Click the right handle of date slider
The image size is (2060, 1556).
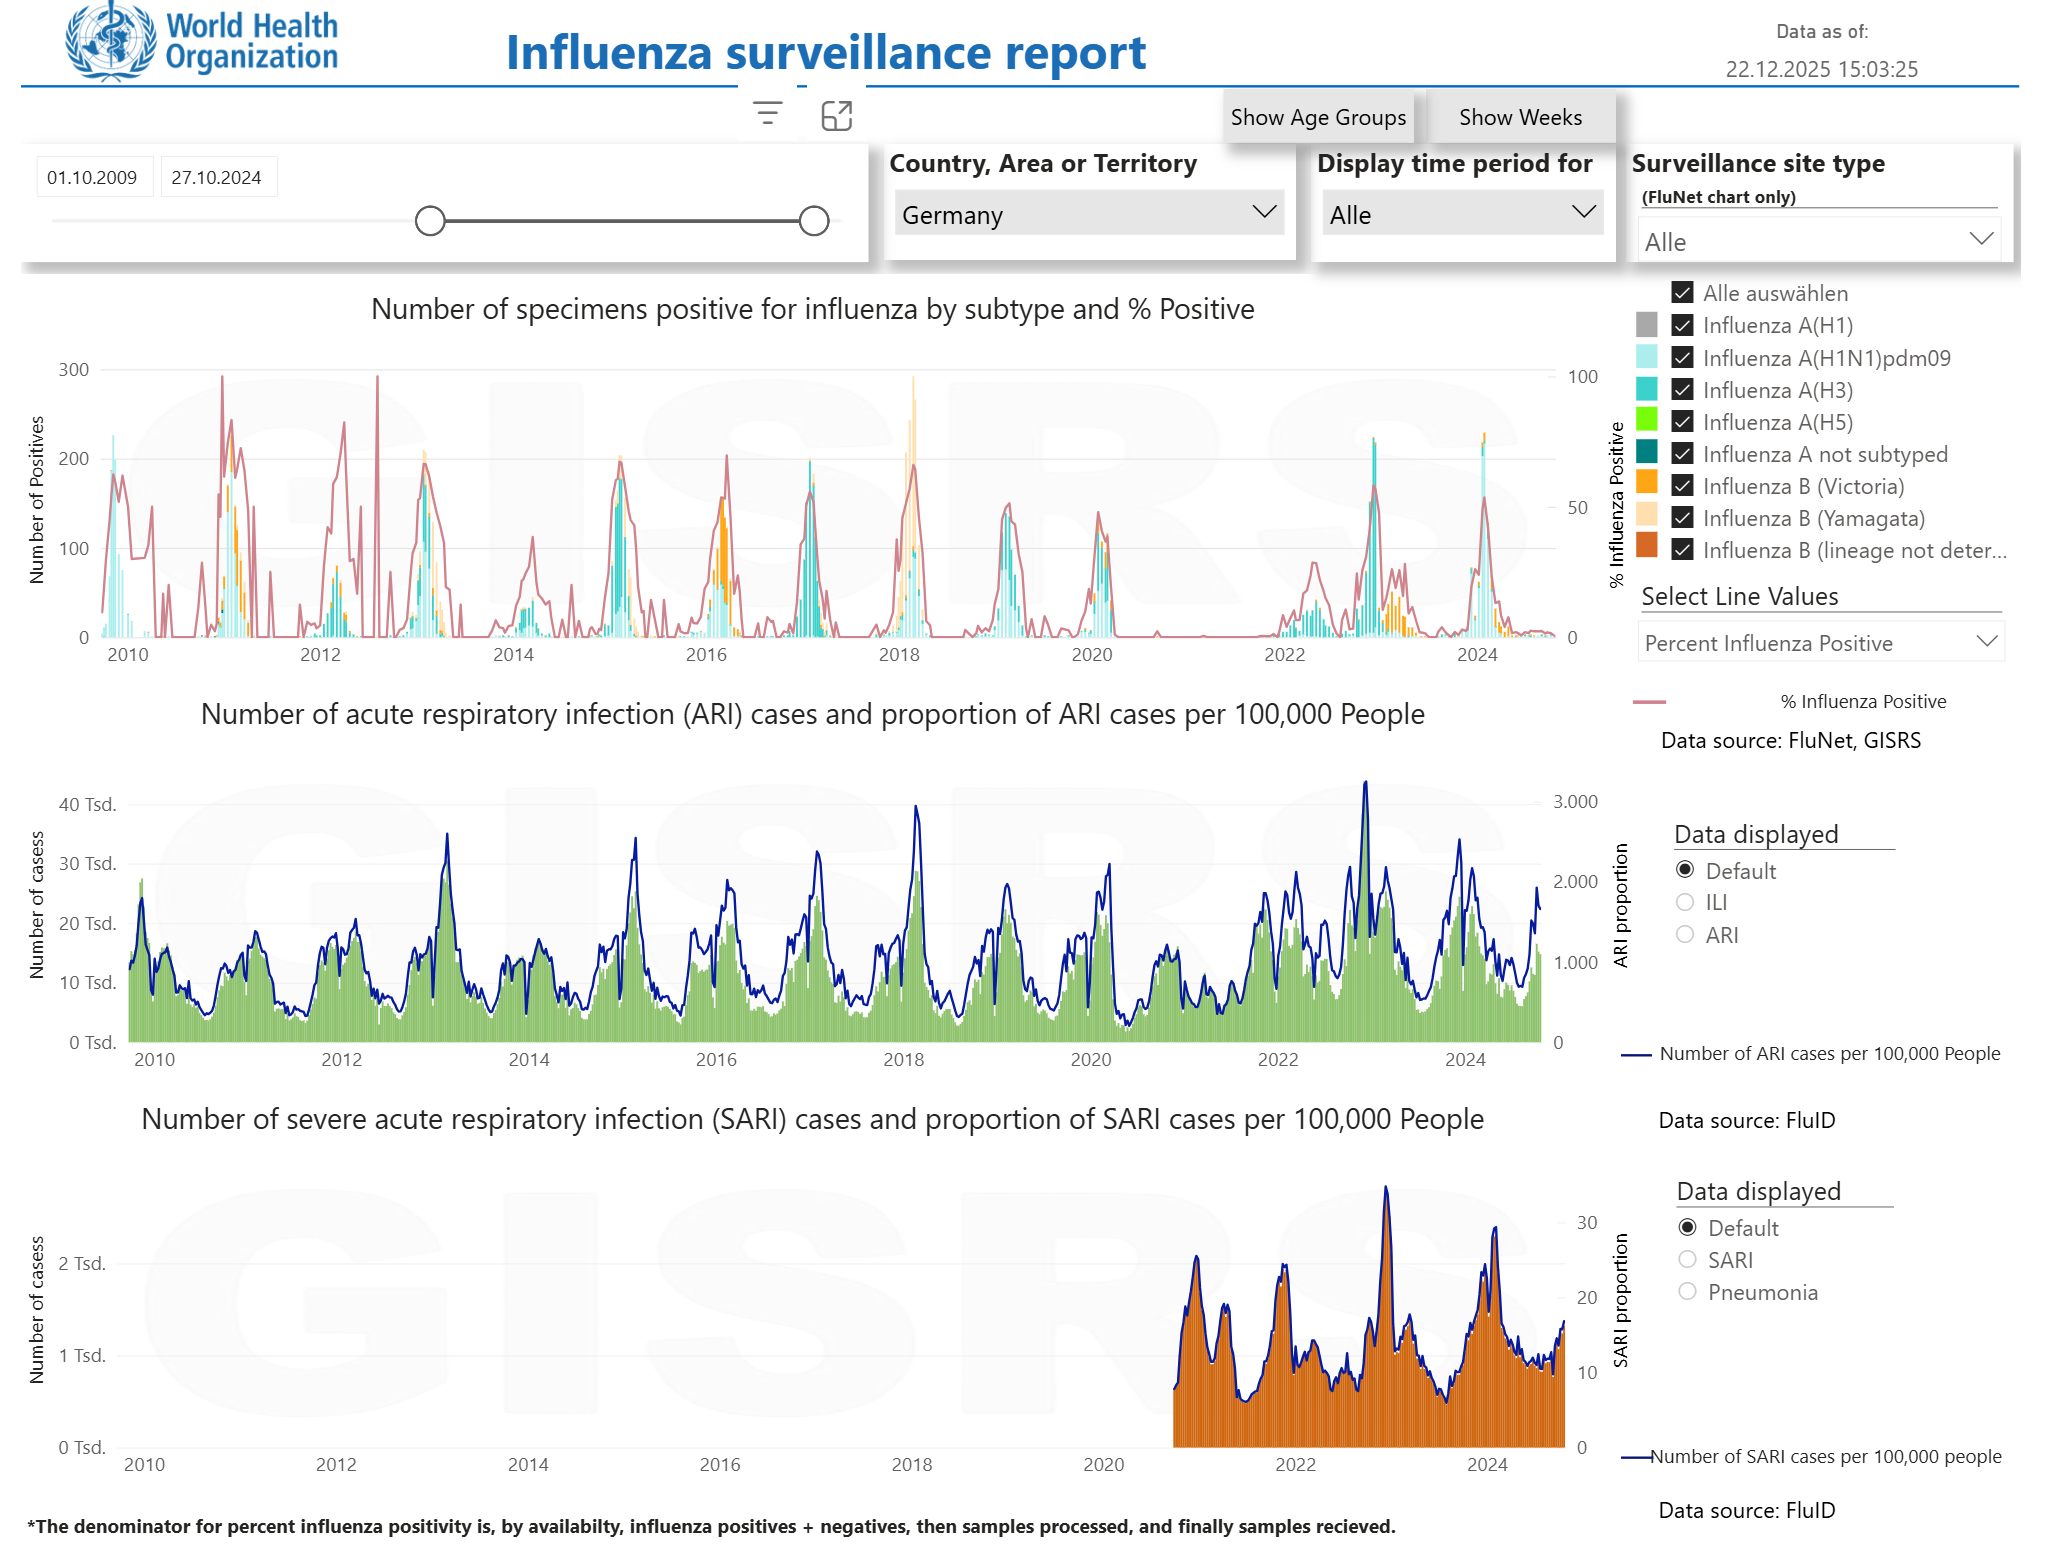point(814,221)
